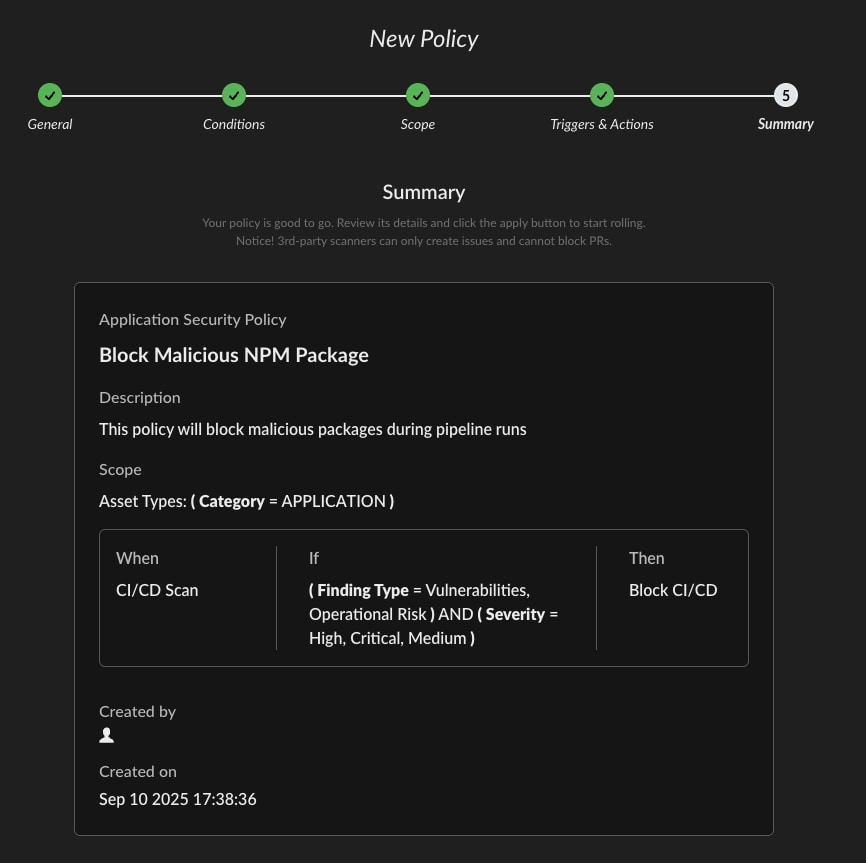Select the Triggers & Actions step label

coord(601,124)
